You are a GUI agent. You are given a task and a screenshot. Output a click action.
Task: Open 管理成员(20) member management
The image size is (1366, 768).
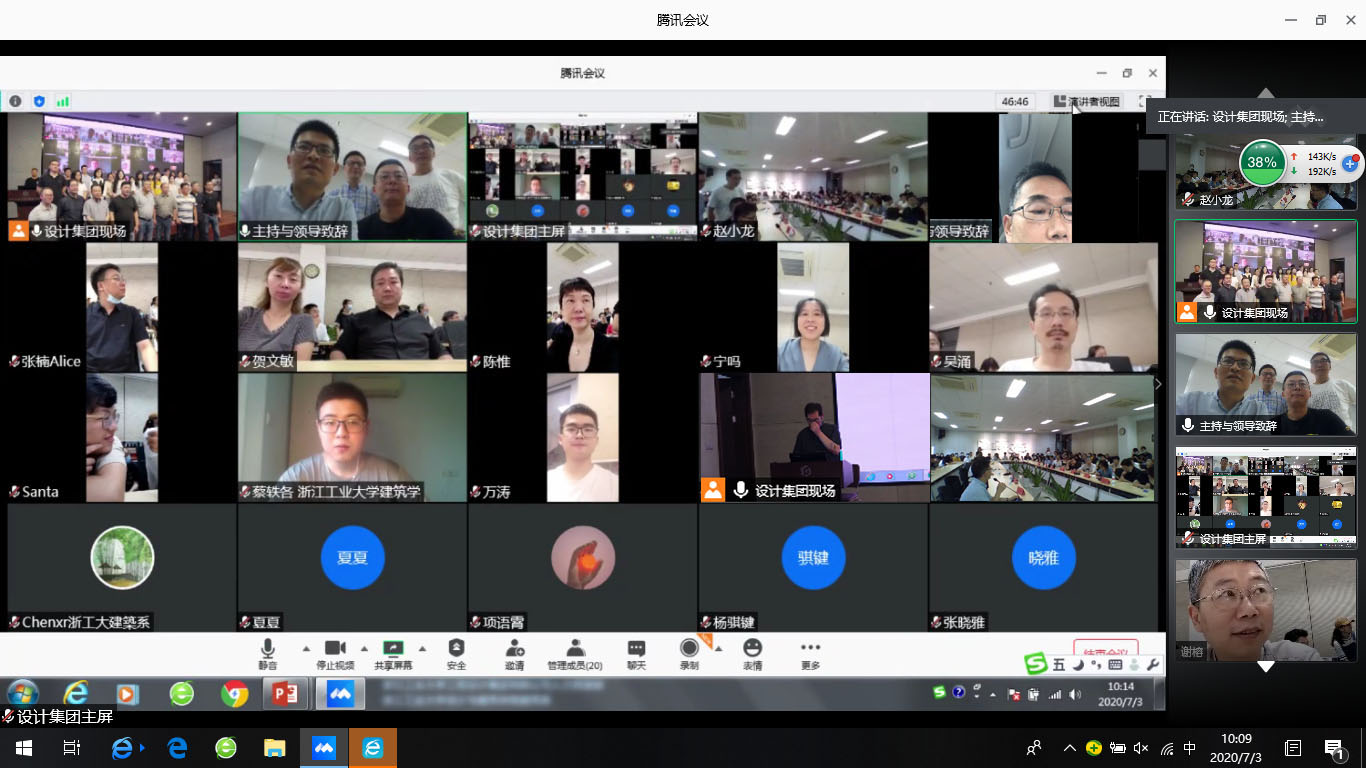pos(574,651)
